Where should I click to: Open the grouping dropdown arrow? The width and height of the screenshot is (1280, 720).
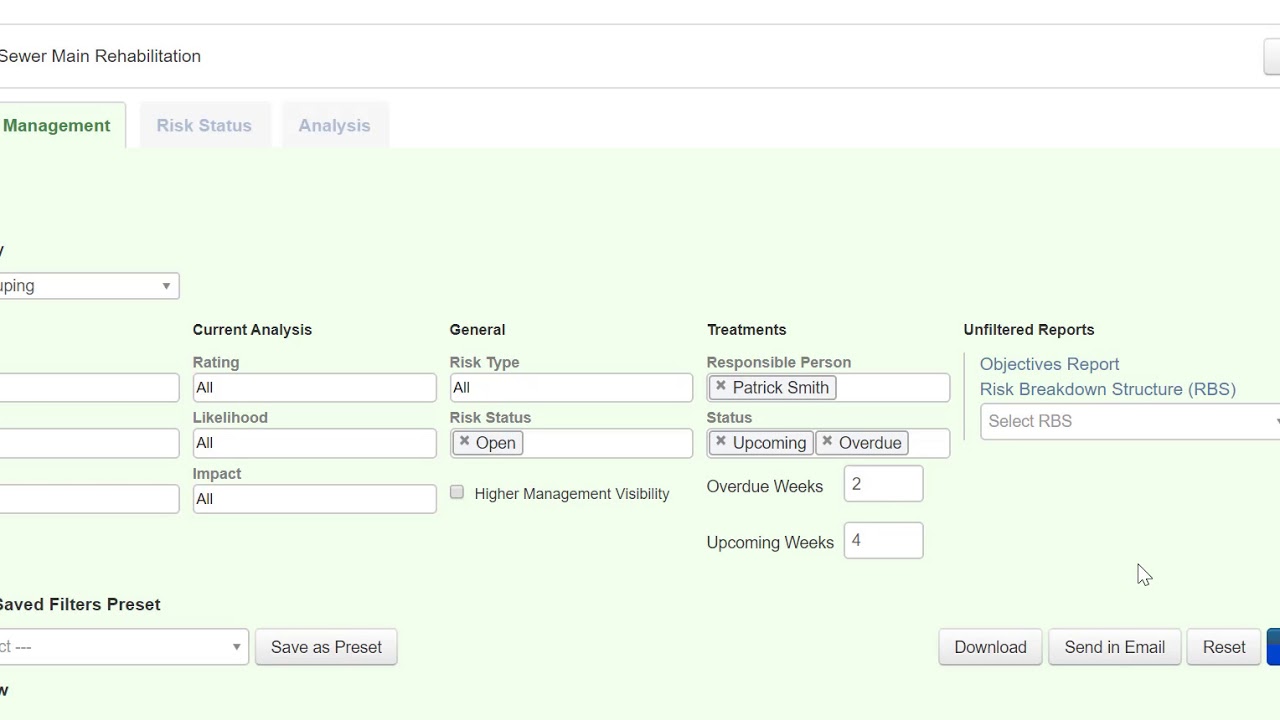166,286
